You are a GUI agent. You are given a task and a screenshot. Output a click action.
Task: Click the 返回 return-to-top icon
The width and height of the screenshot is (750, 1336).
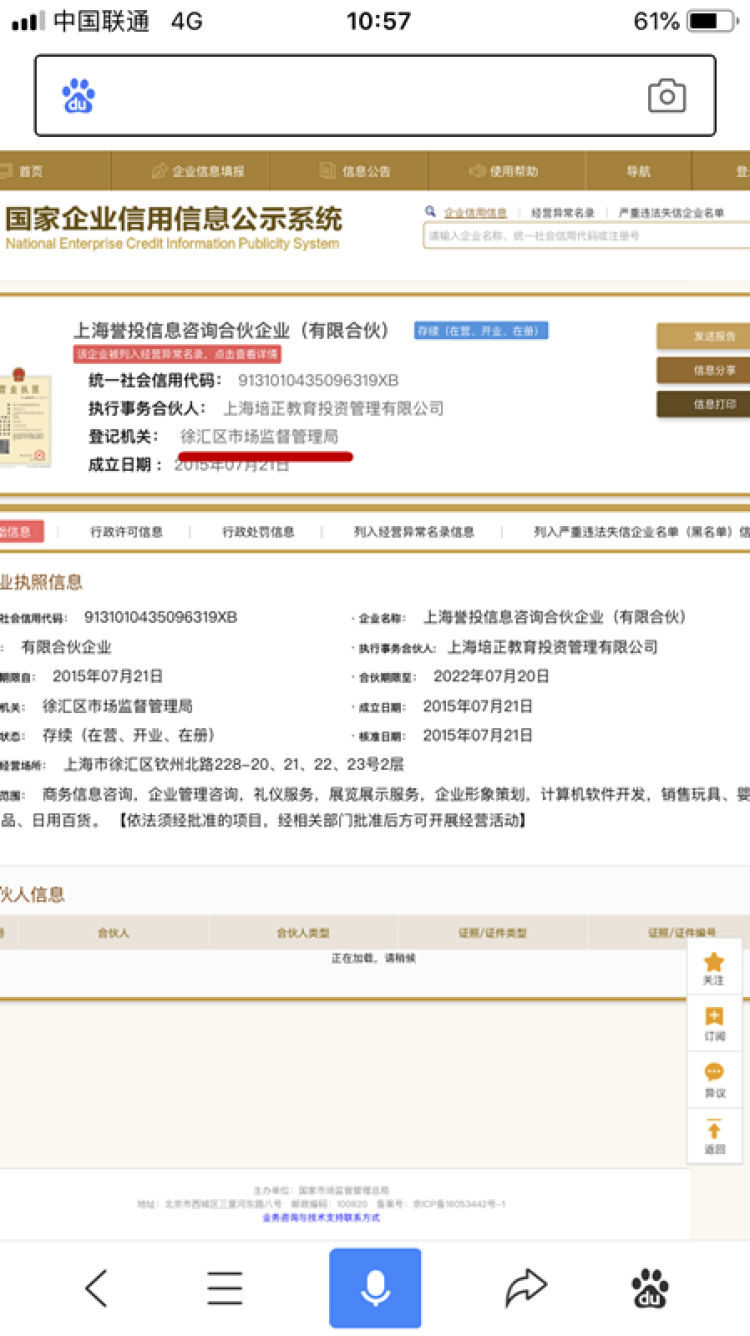[x=714, y=1137]
